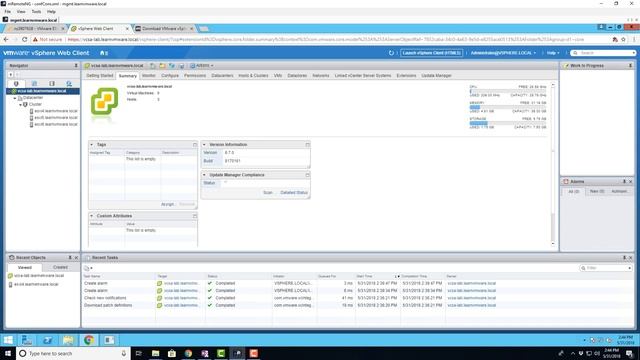Close the Alarms panel
The width and height of the screenshot is (640, 360).
pos(630,182)
